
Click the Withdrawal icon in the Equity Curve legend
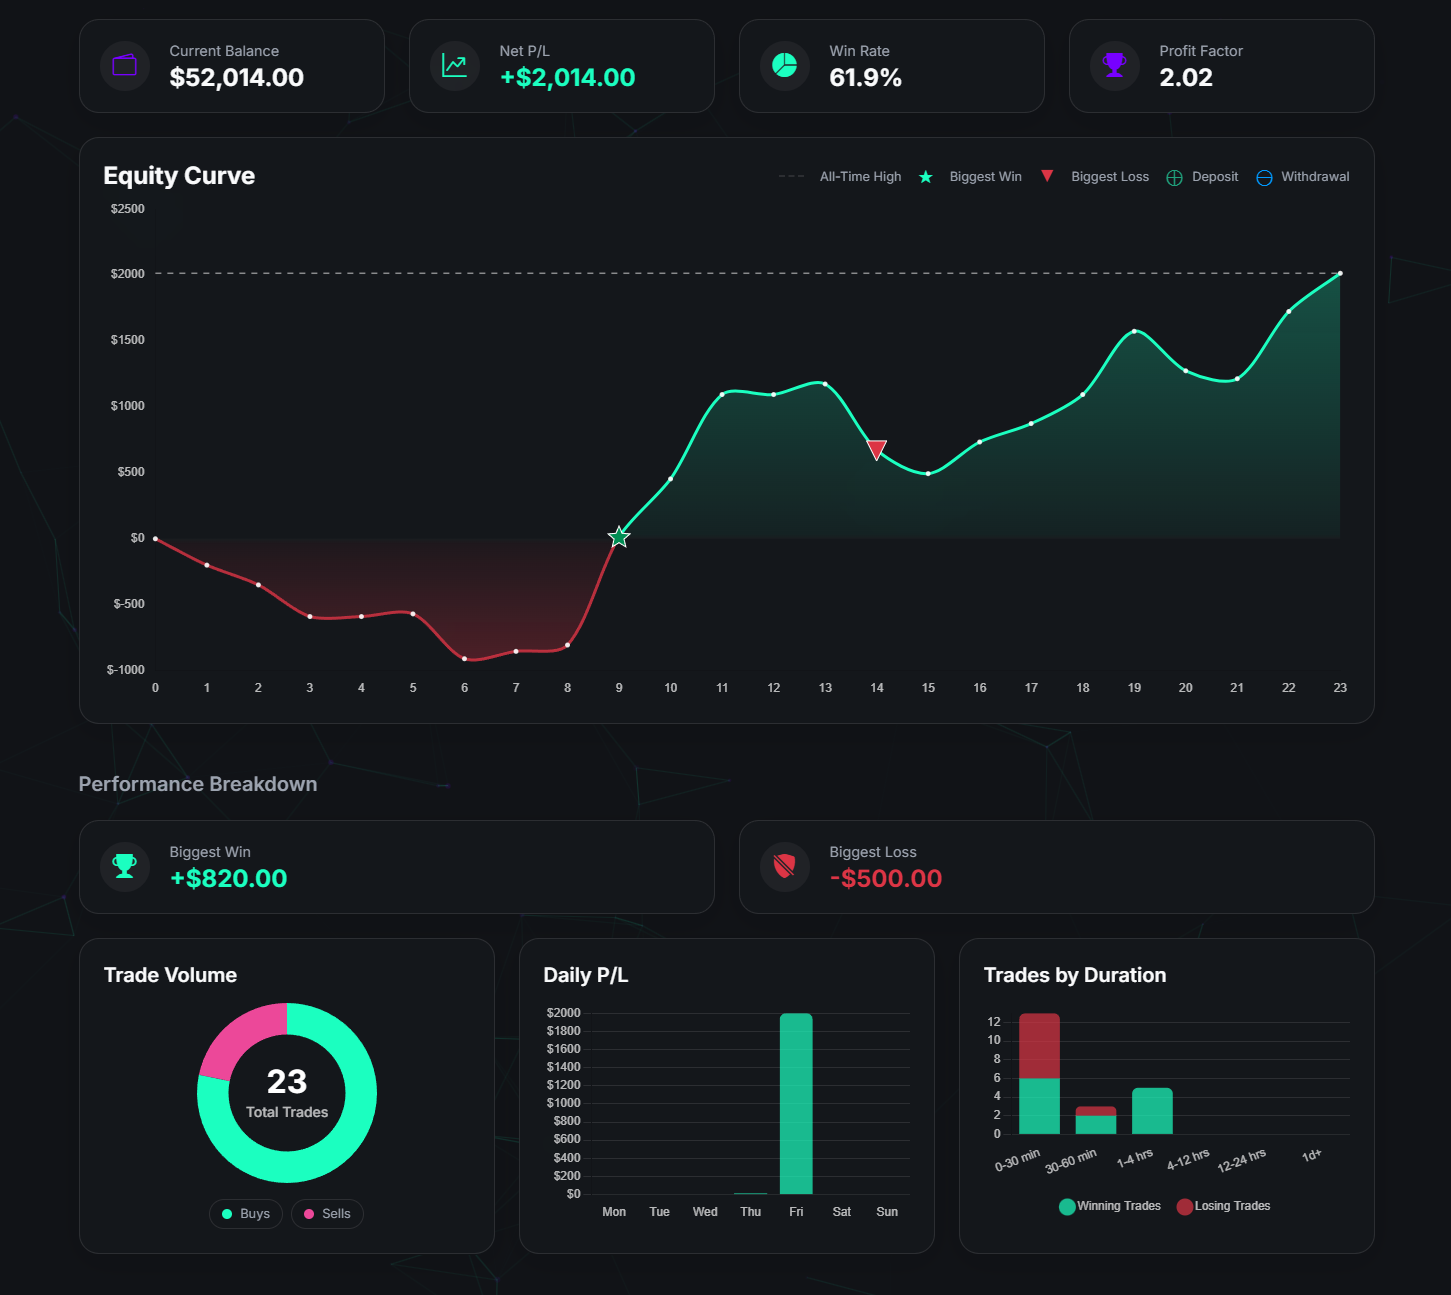[1264, 176]
